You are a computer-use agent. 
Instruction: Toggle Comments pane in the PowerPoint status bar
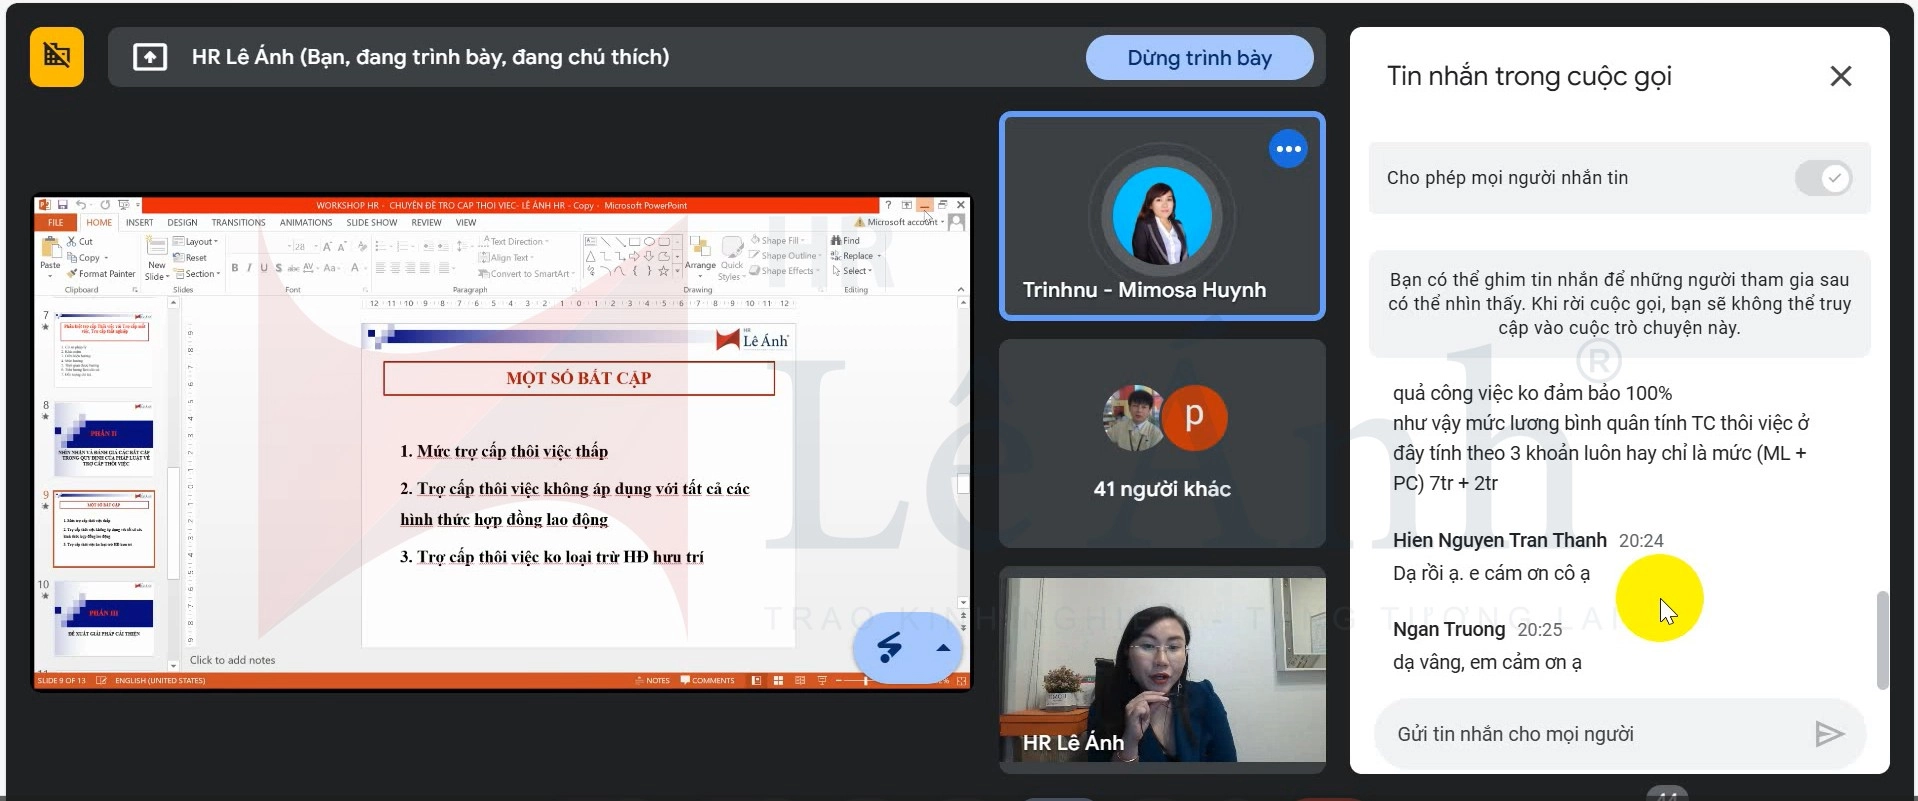pos(708,681)
